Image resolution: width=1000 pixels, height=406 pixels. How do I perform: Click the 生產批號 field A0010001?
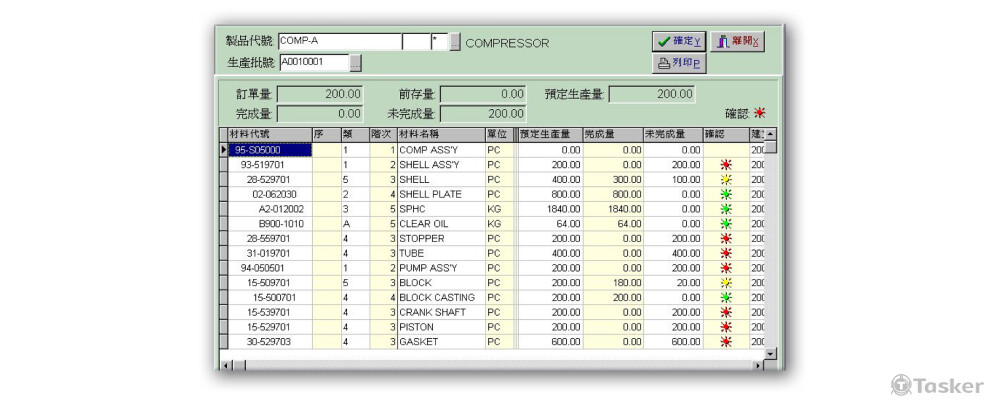click(314, 62)
